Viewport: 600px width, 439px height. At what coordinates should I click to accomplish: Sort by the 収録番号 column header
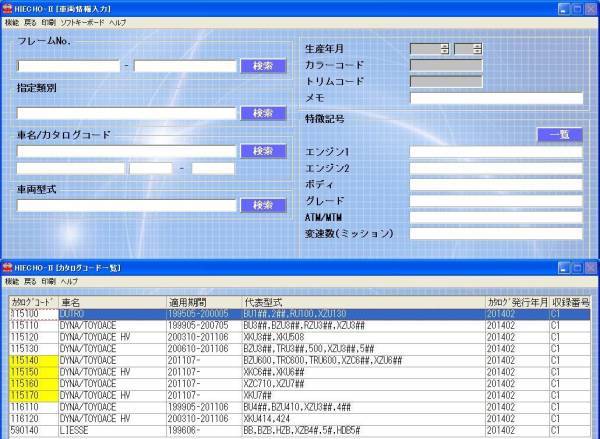click(x=570, y=302)
